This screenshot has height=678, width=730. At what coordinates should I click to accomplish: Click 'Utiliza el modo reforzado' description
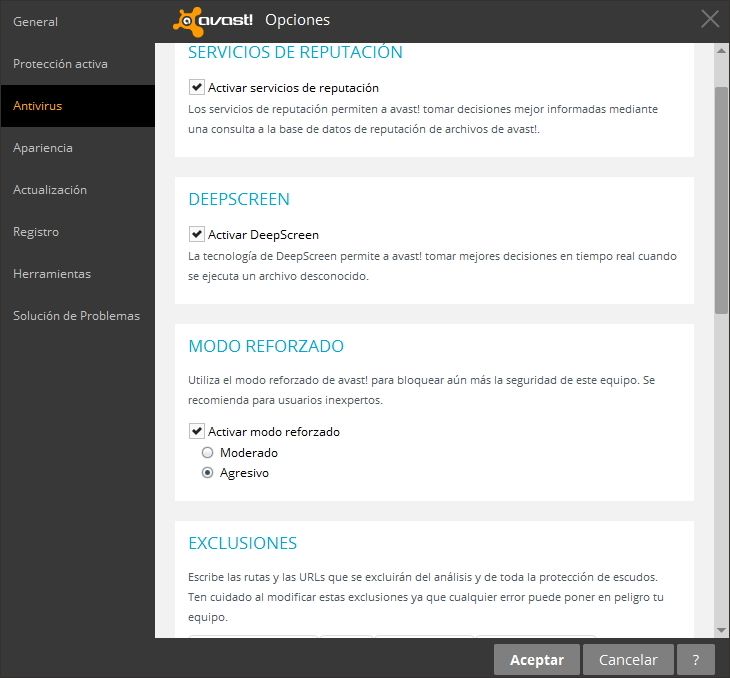pos(421,390)
